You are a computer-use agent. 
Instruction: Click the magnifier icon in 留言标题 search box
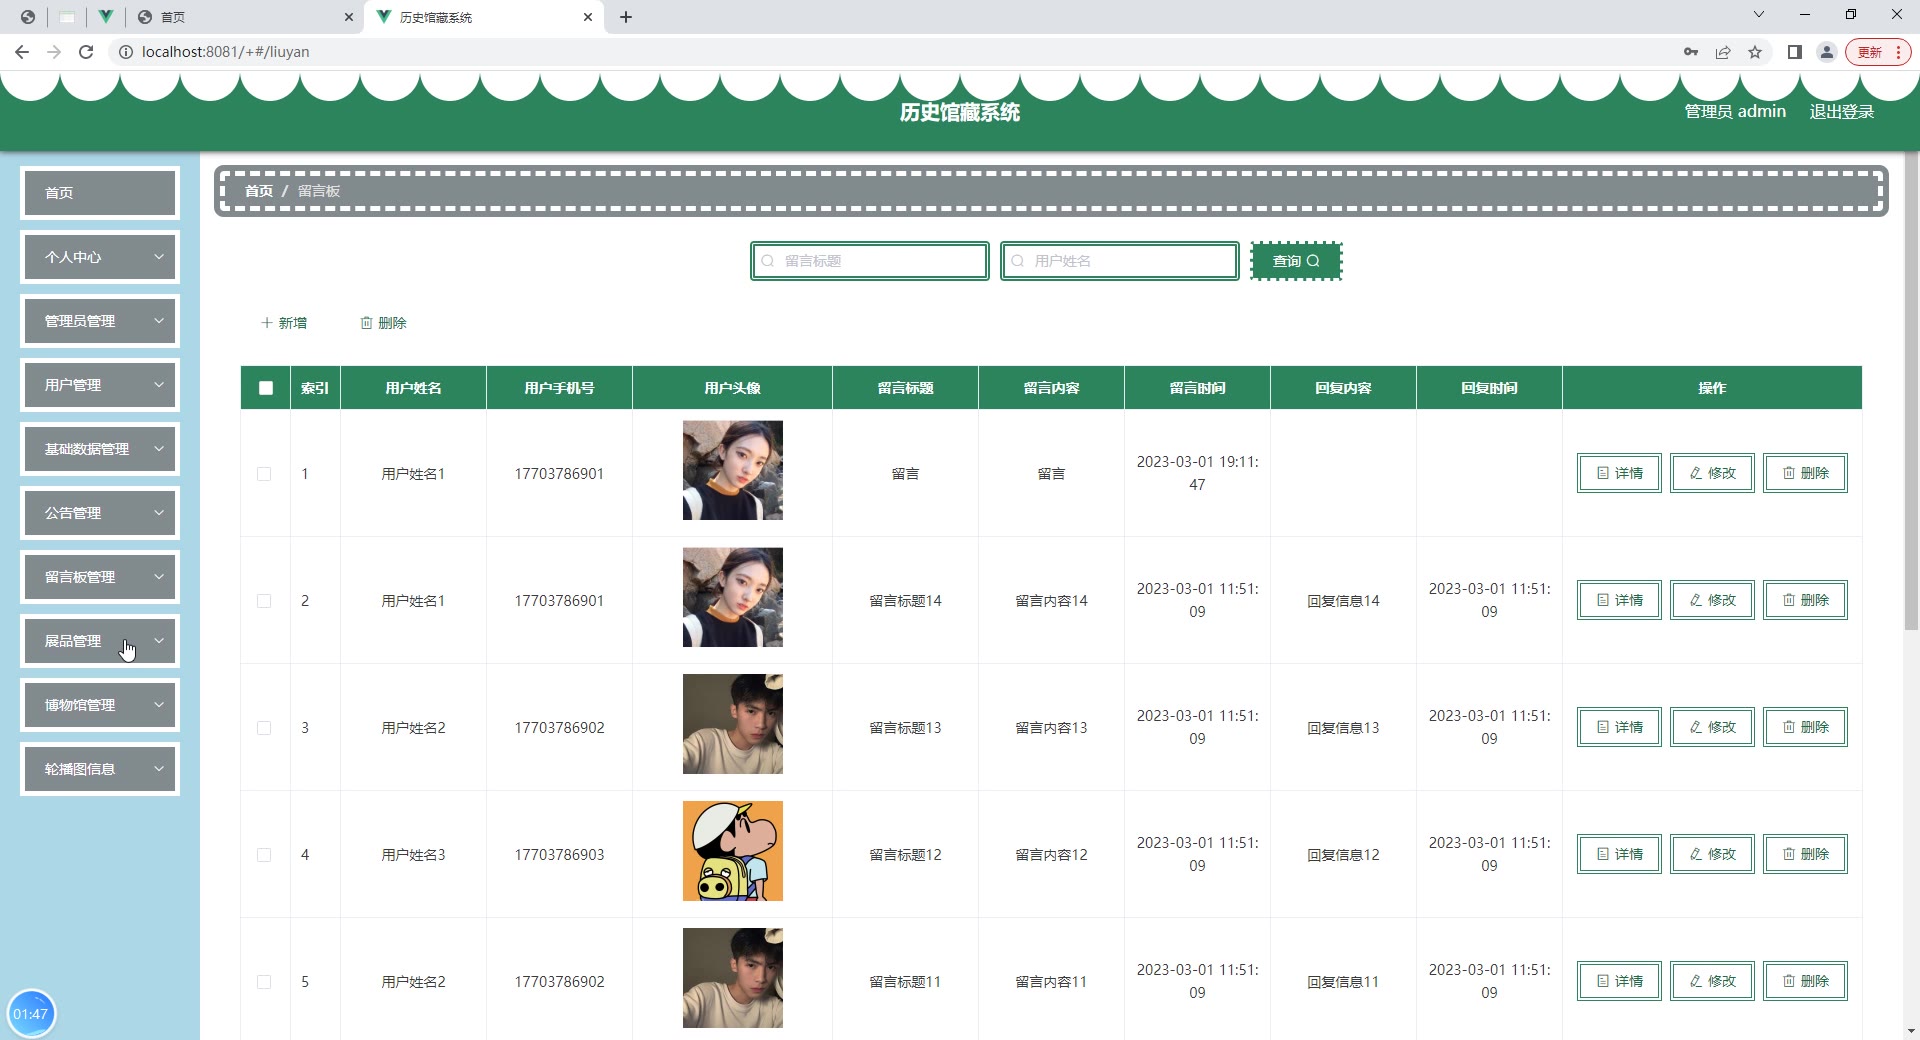(x=768, y=261)
